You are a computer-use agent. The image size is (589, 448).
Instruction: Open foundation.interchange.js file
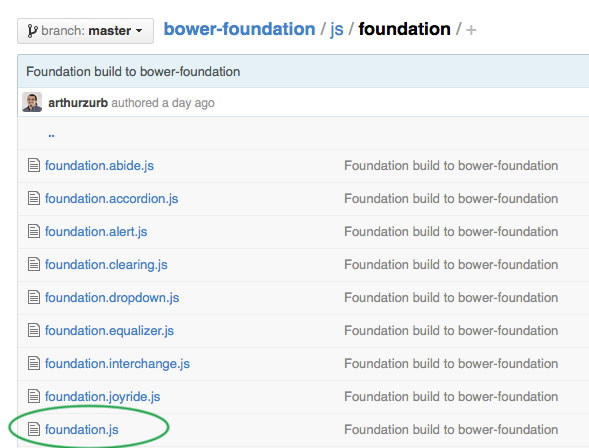tap(117, 364)
